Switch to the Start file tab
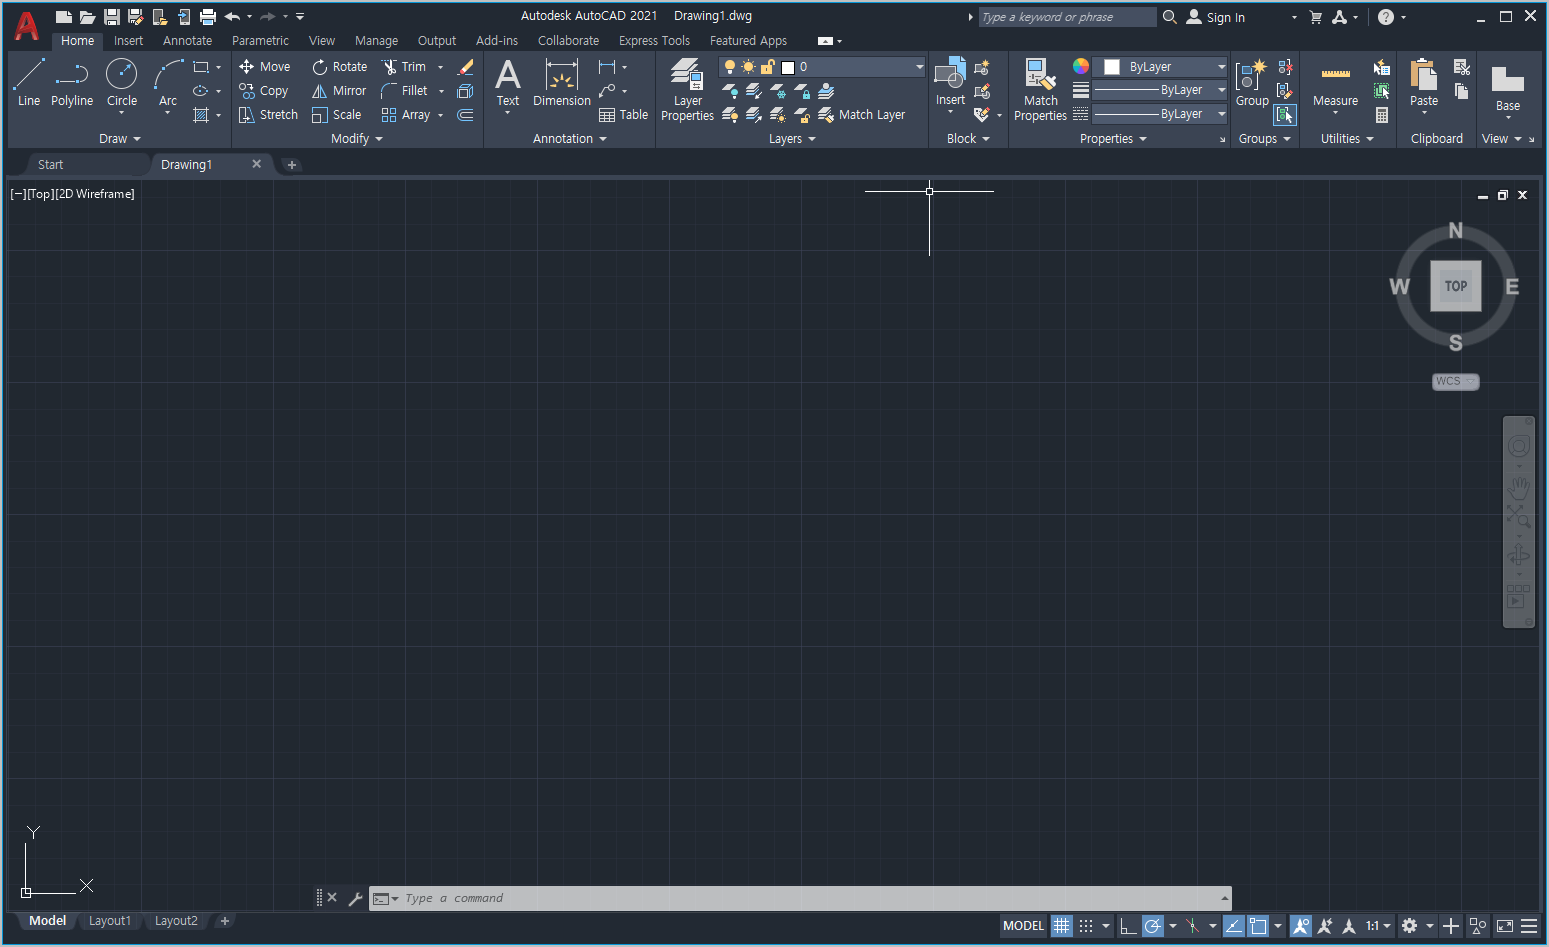Image resolution: width=1549 pixels, height=947 pixels. (x=50, y=165)
